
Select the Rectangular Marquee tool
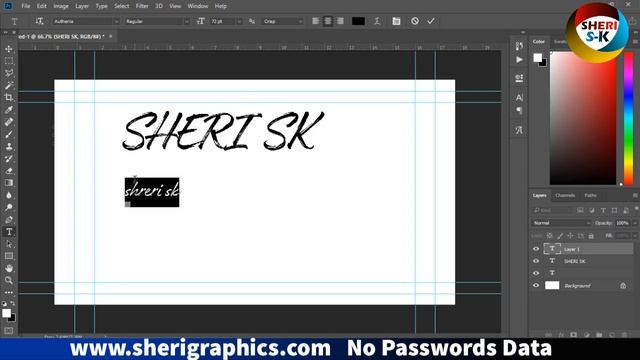coord(9,61)
